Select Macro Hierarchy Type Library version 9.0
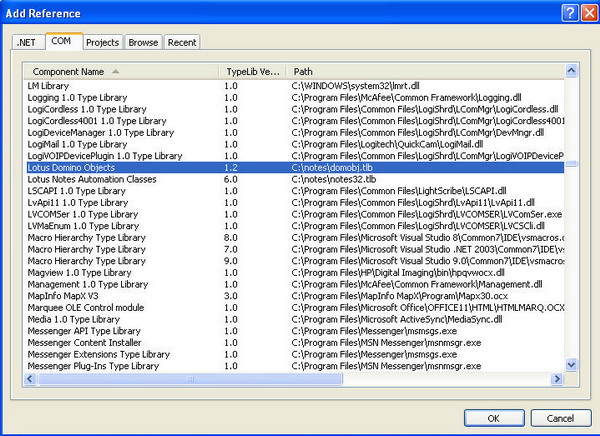 point(295,261)
